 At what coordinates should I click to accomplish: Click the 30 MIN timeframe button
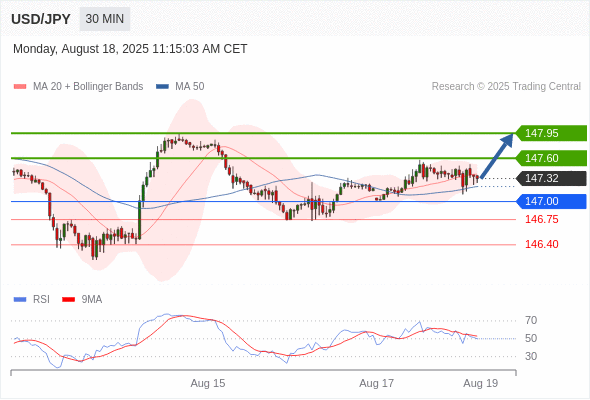click(x=105, y=19)
